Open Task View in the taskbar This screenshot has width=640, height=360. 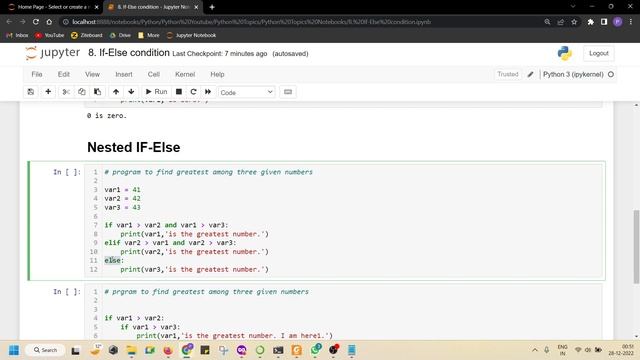coord(76,350)
